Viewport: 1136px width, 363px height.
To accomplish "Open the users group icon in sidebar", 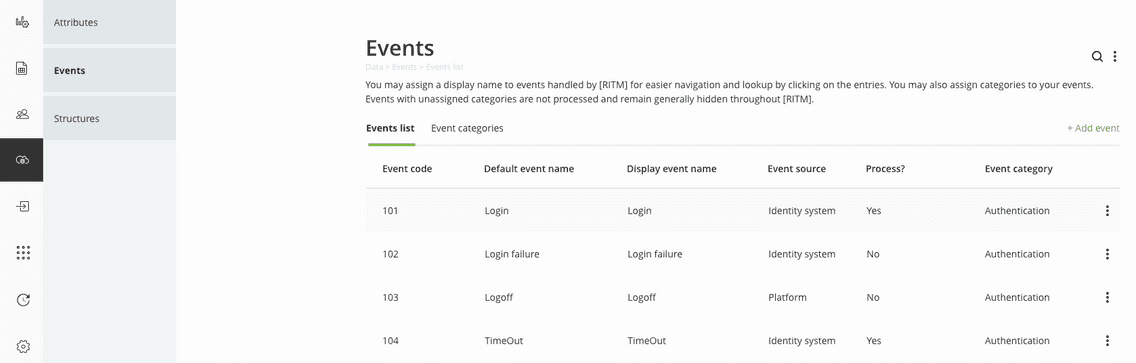I will tap(22, 114).
